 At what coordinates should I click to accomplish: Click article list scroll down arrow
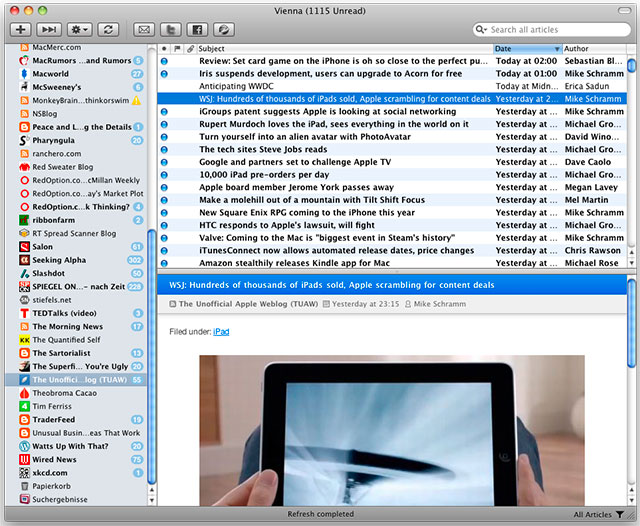[x=631, y=263]
